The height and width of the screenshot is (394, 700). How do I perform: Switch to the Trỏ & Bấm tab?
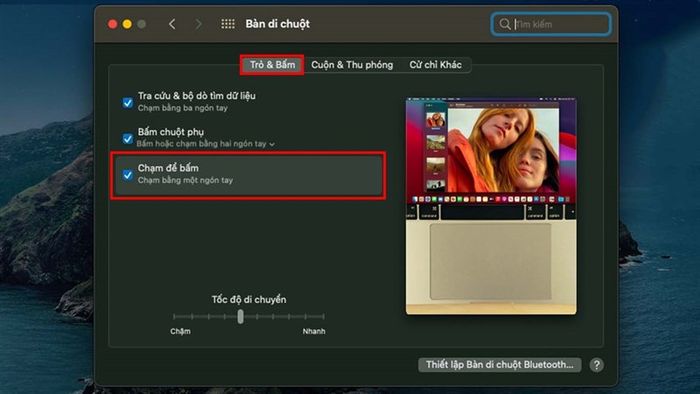(x=272, y=65)
